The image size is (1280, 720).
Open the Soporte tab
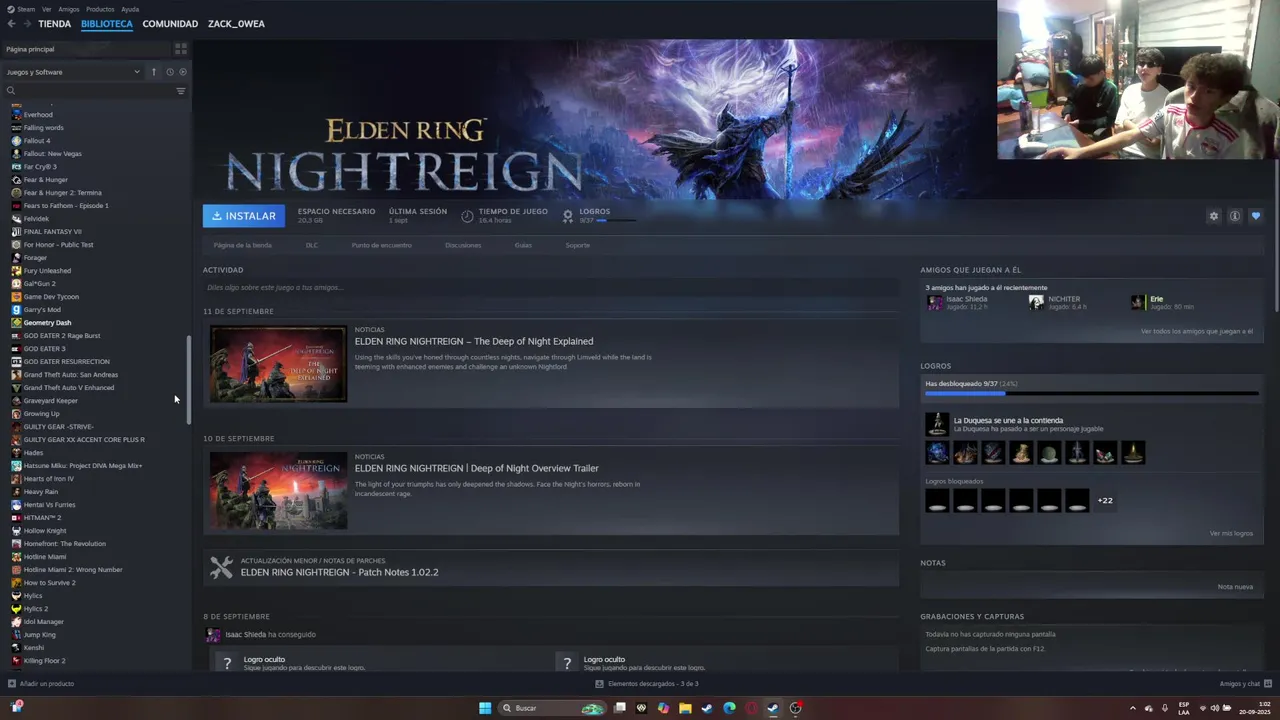[x=577, y=245]
